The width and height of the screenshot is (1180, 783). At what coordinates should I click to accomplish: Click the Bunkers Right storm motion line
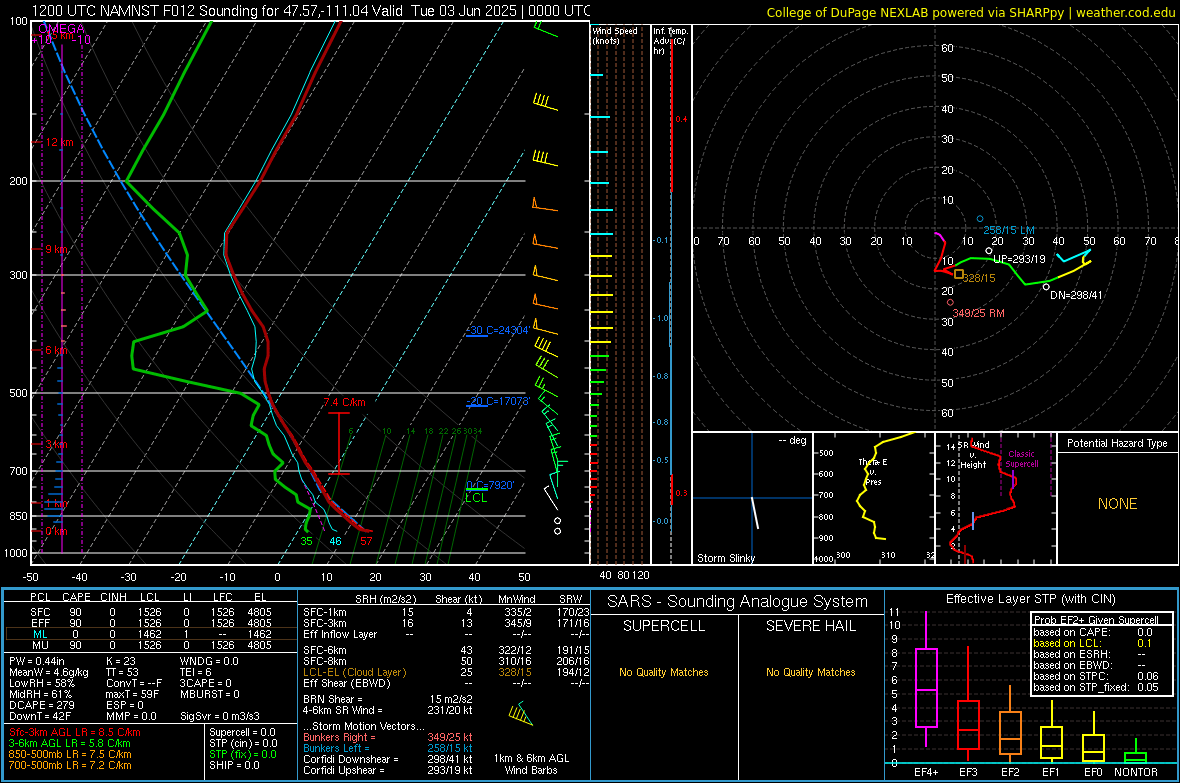click(x=388, y=737)
